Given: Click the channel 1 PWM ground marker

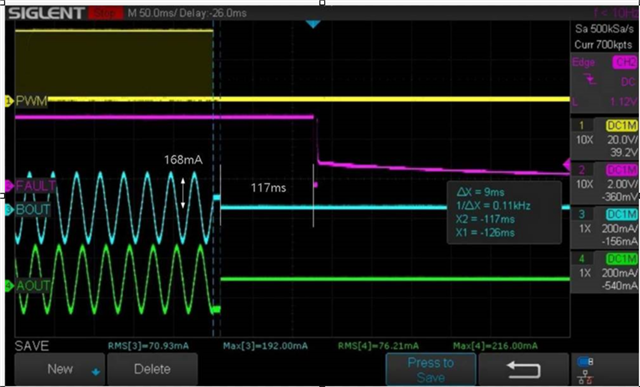Looking at the screenshot, I should 9,100.
